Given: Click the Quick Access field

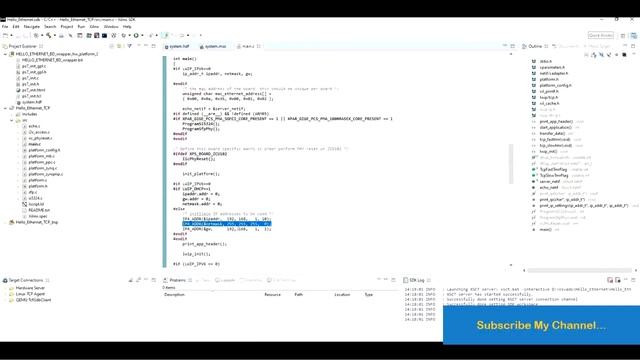Looking at the screenshot, I should point(601,36).
